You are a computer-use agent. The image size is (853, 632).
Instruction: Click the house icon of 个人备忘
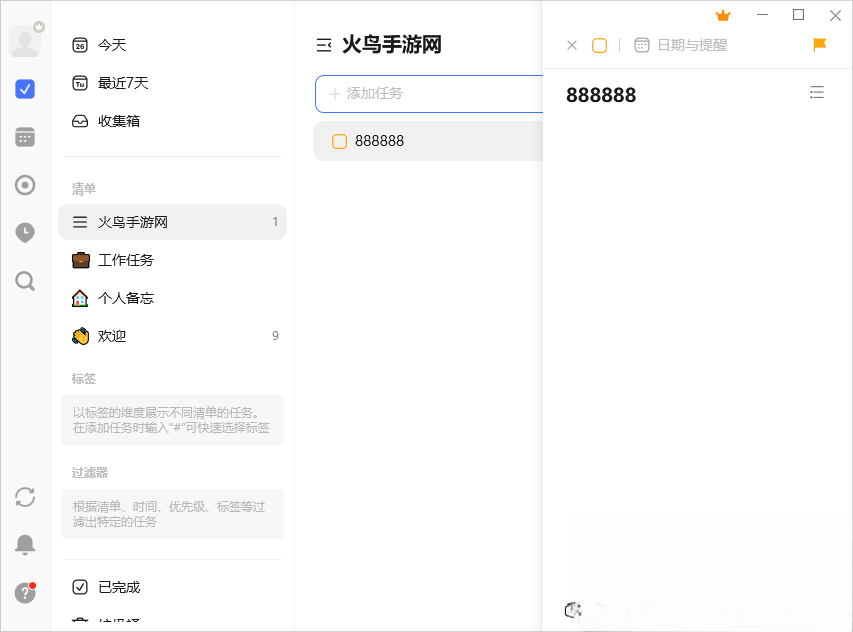tap(80, 298)
